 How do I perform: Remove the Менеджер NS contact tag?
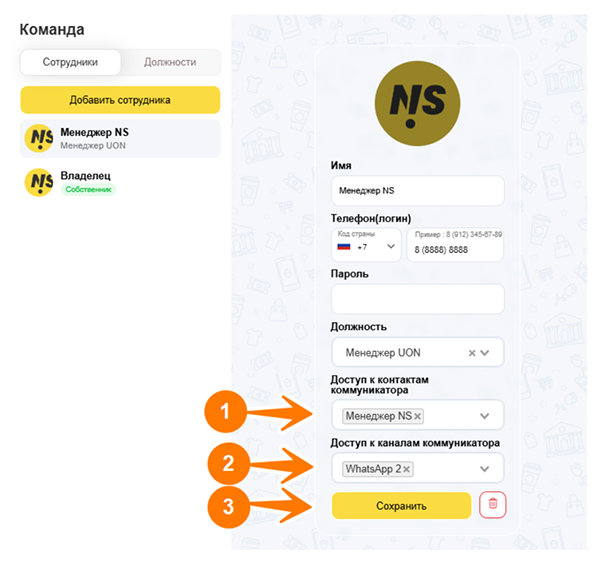[x=417, y=416]
